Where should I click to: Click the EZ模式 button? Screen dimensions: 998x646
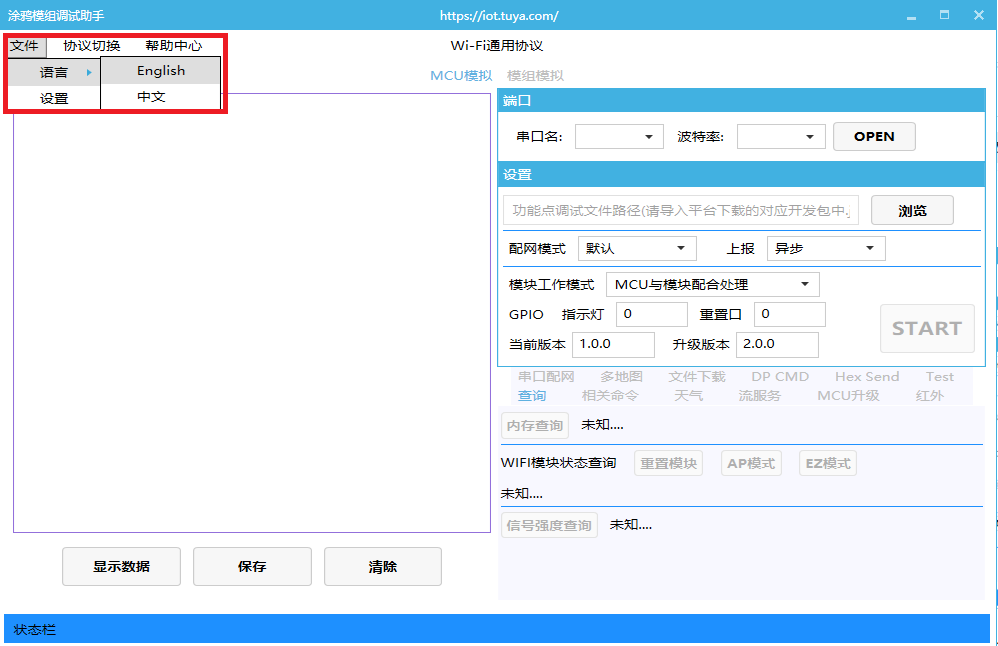827,463
